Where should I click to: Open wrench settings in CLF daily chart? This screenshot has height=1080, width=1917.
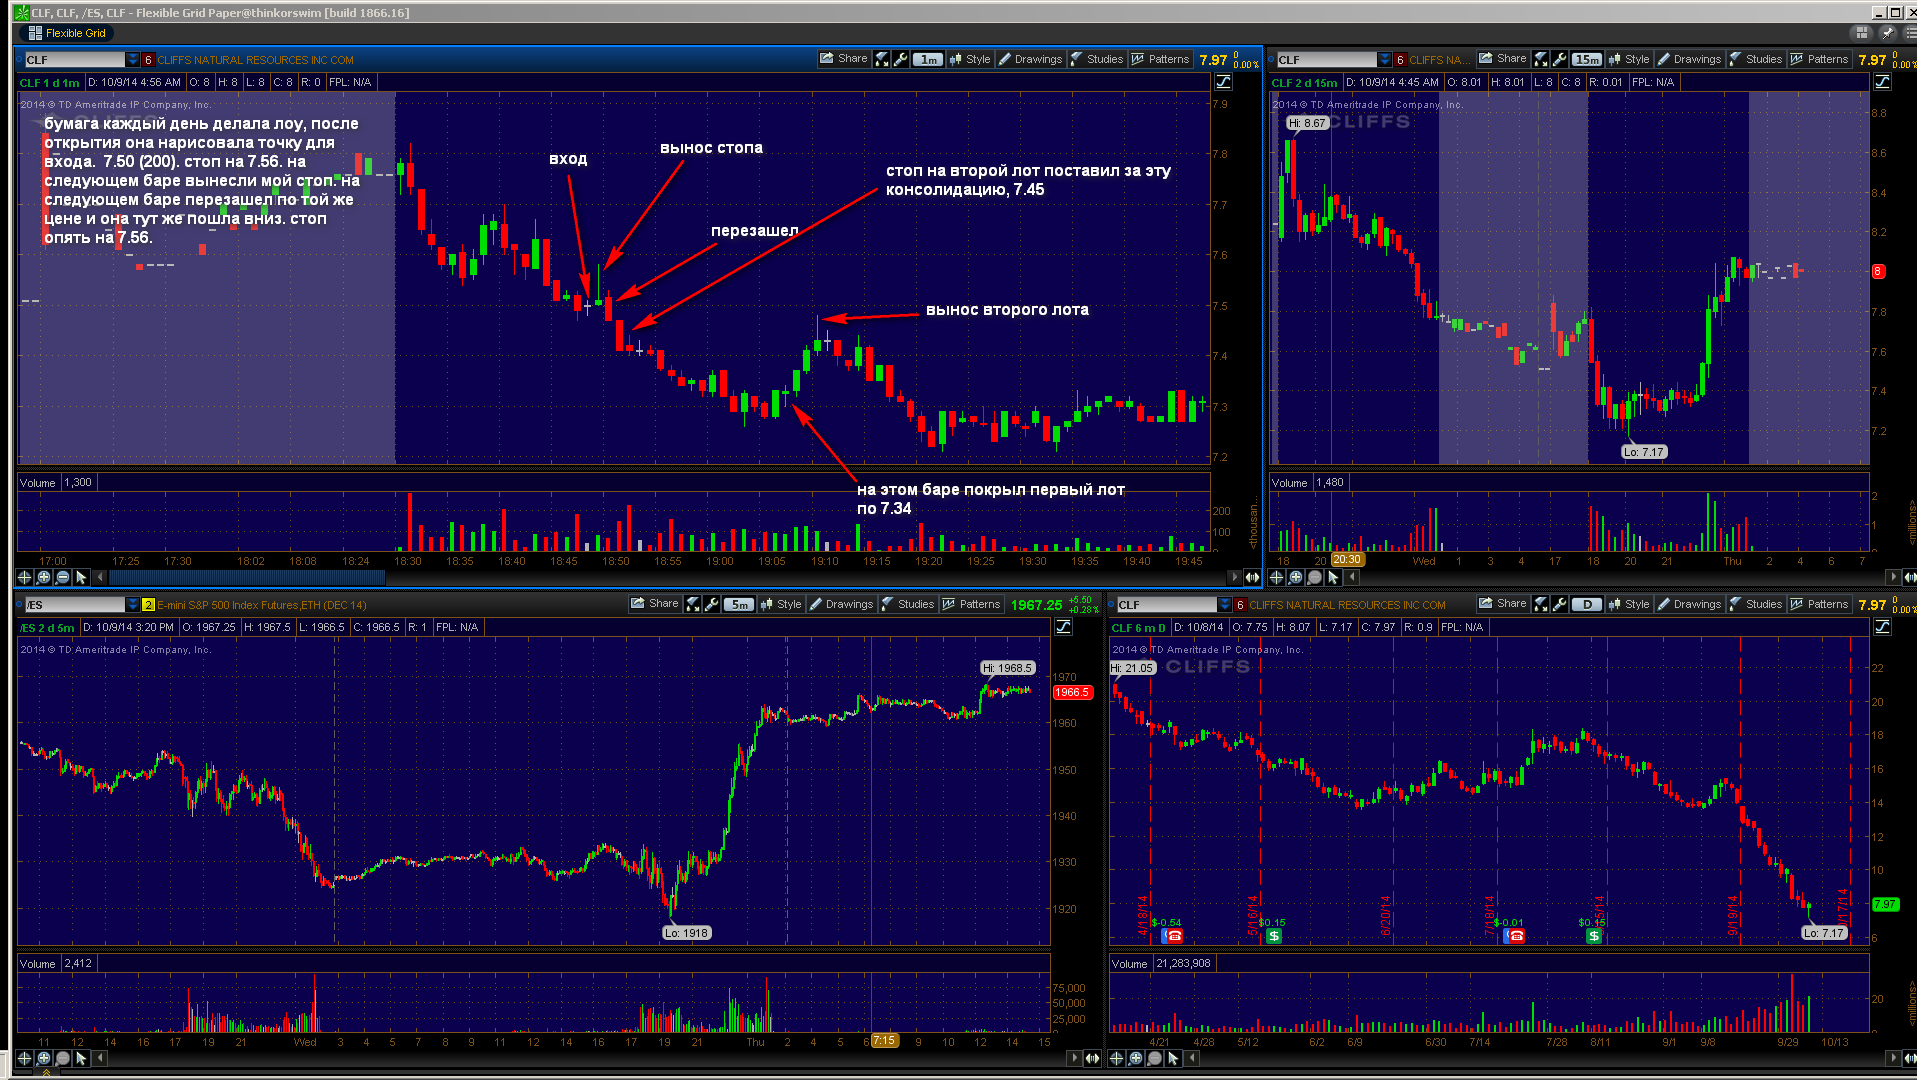(x=1560, y=604)
